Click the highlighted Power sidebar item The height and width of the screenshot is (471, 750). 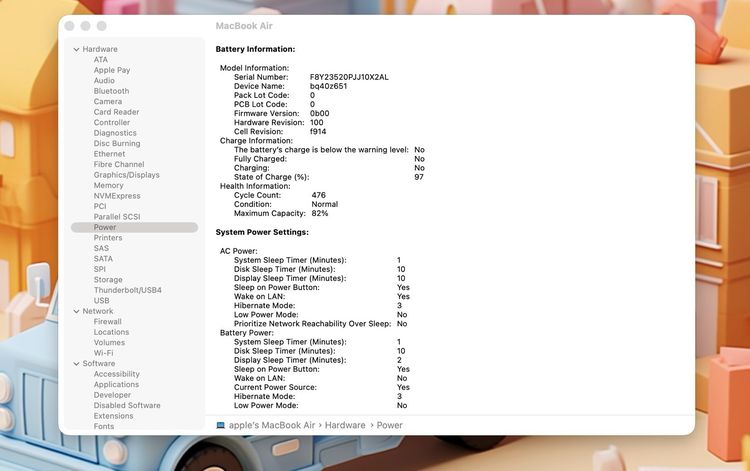tap(134, 228)
